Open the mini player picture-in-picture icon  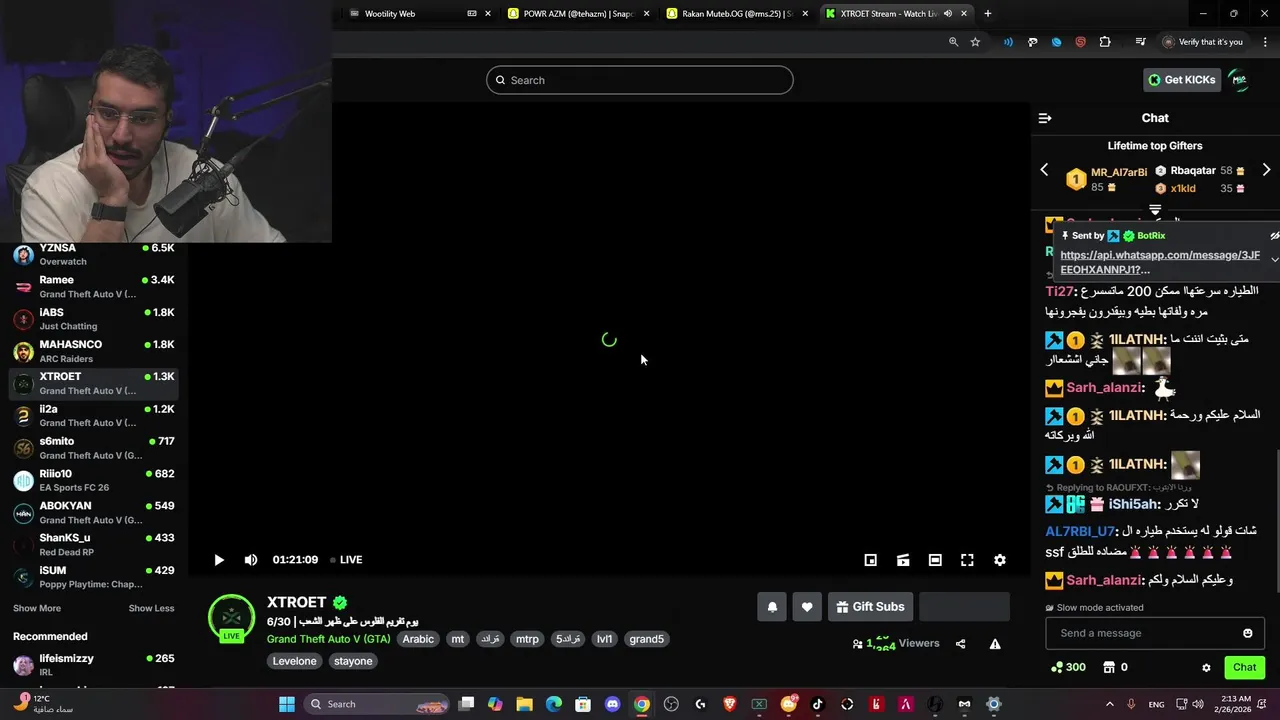pos(871,560)
